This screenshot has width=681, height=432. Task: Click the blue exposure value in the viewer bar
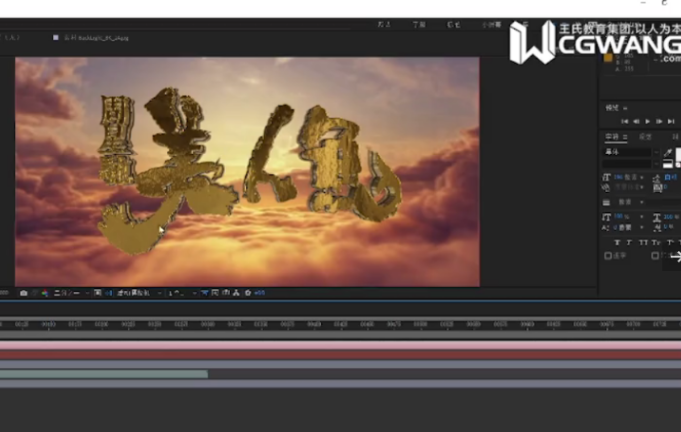click(x=260, y=293)
